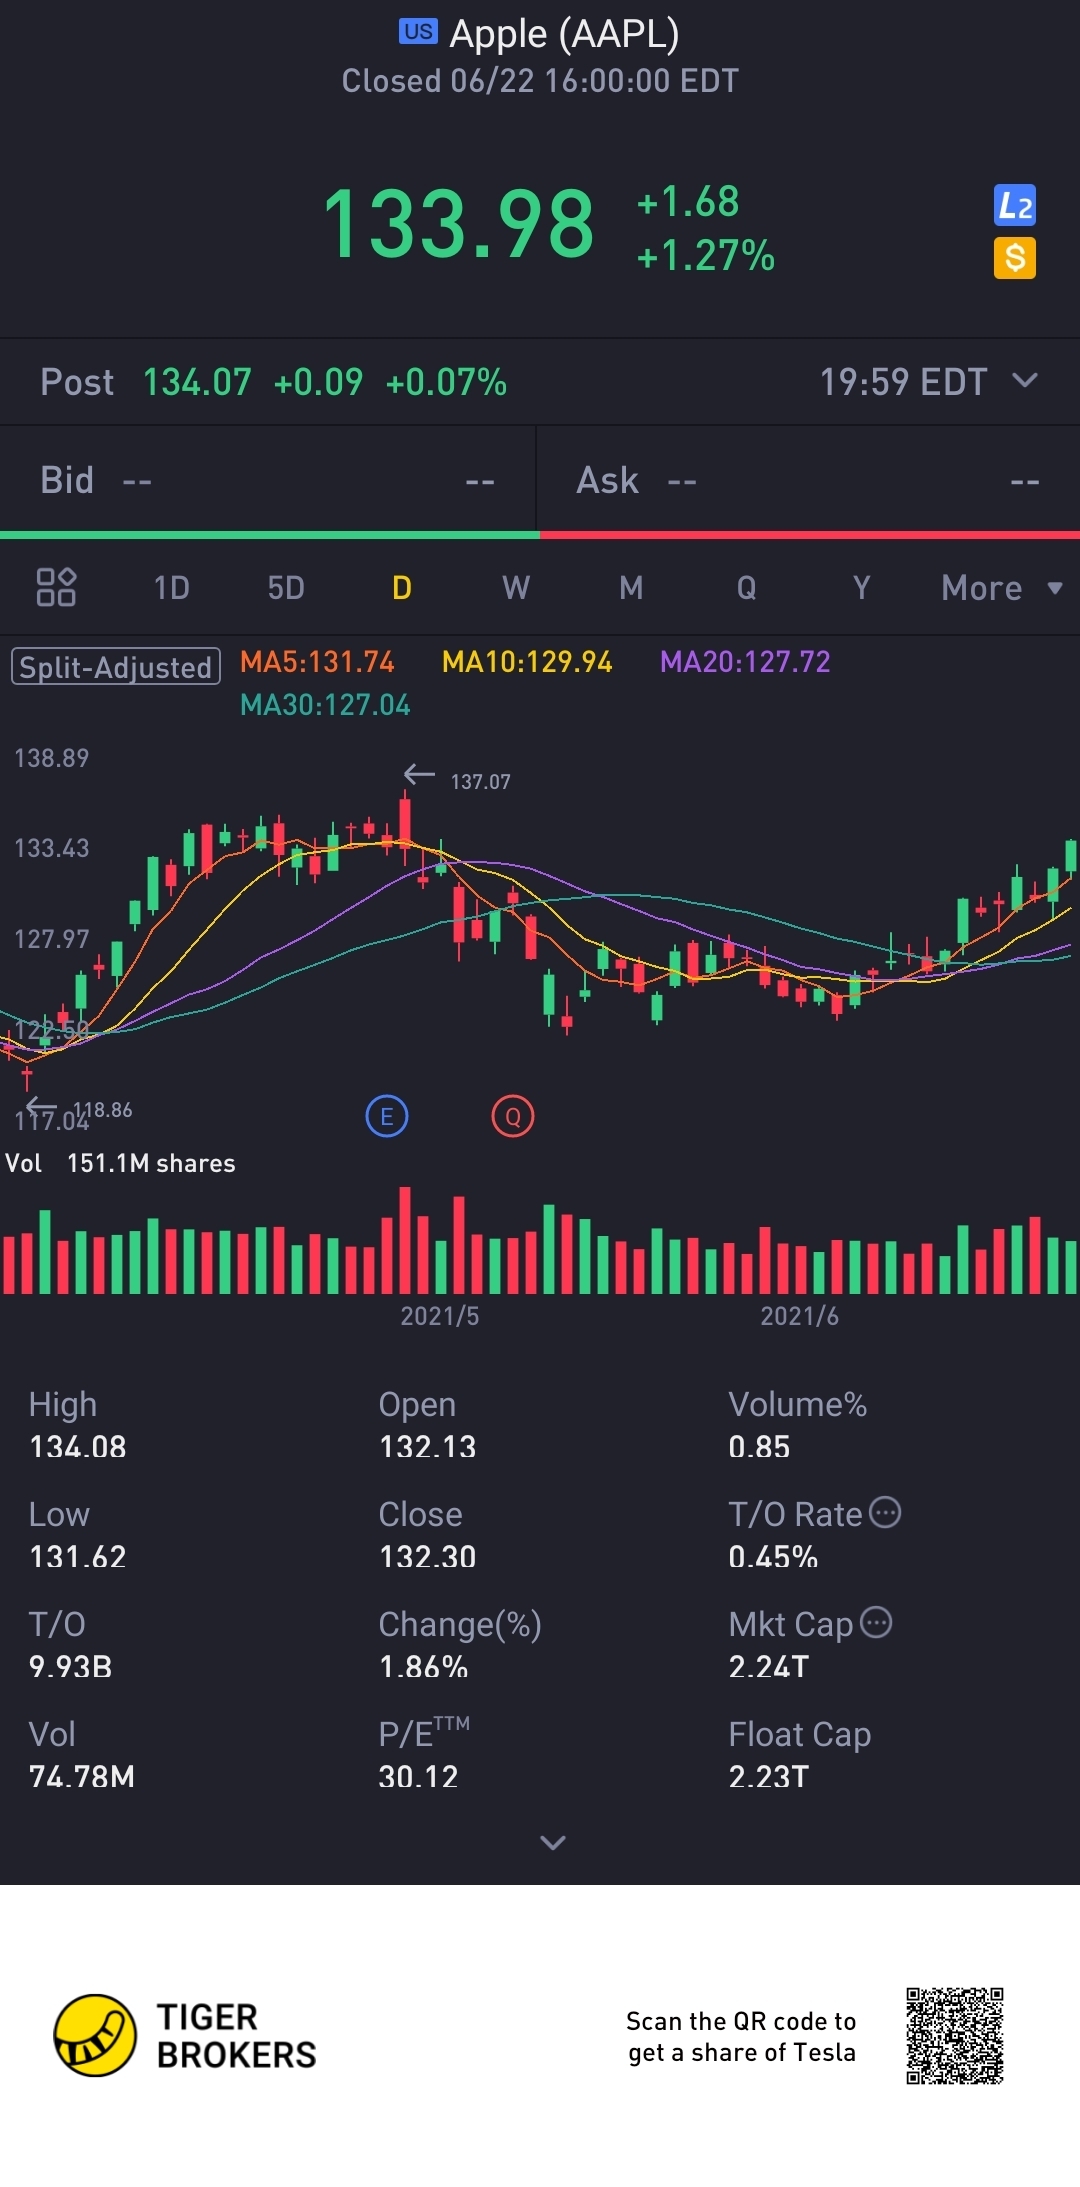Tap the MA30:127.04 indicator label
The height and width of the screenshot is (2187, 1080).
[325, 705]
